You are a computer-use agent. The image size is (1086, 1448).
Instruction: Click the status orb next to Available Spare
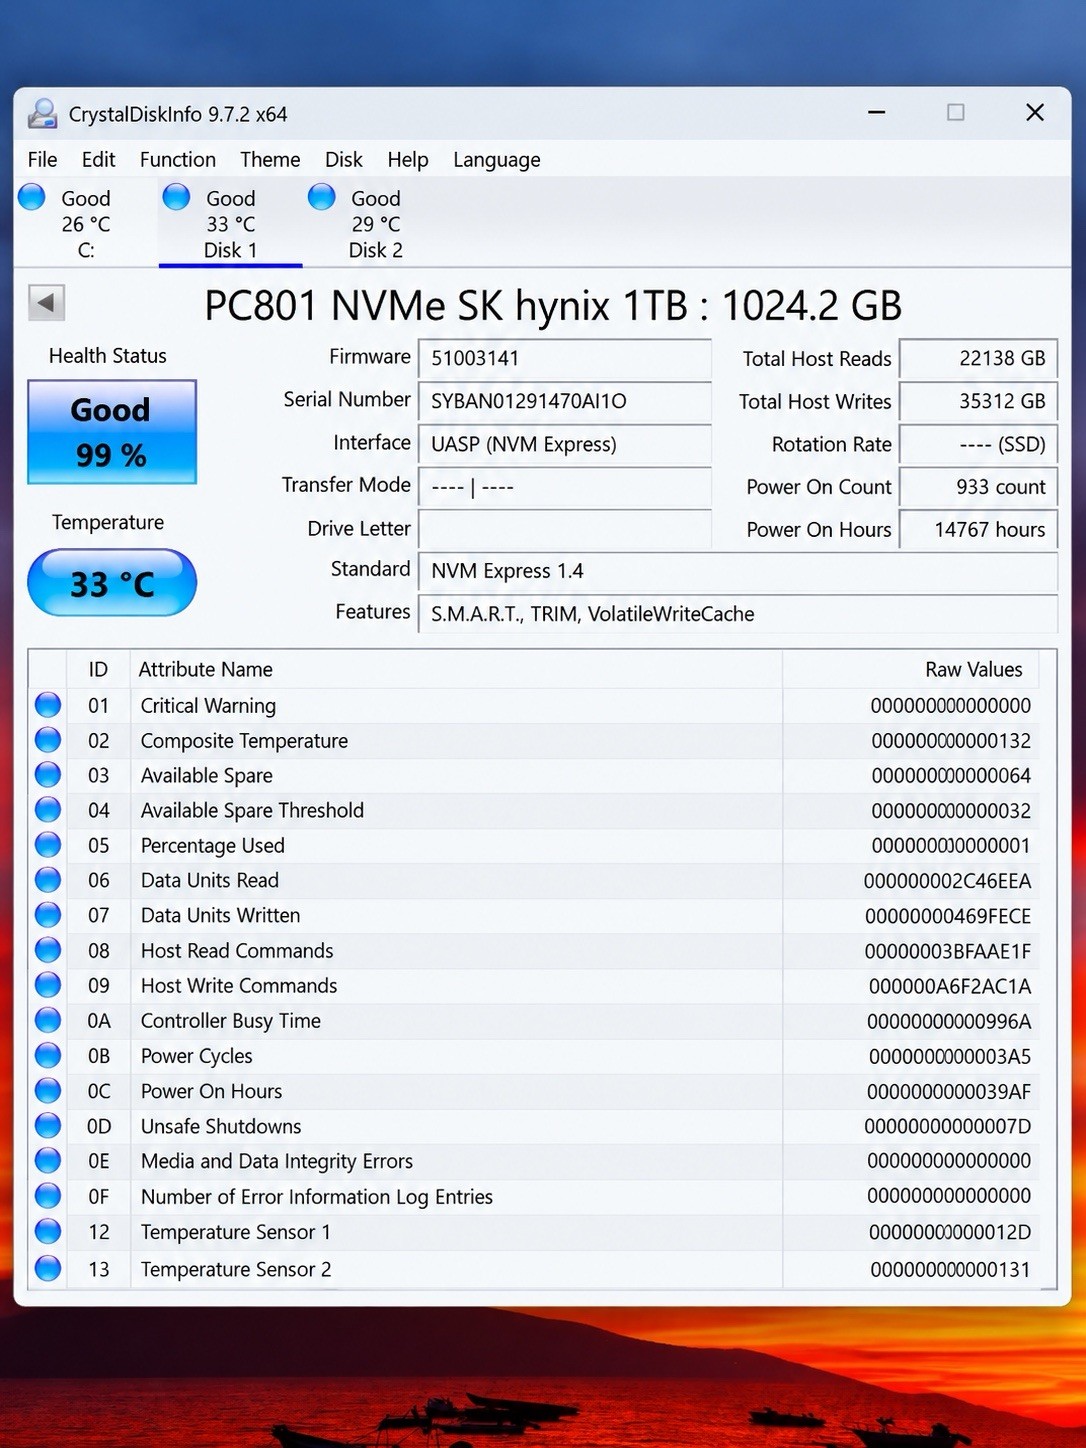(x=48, y=775)
